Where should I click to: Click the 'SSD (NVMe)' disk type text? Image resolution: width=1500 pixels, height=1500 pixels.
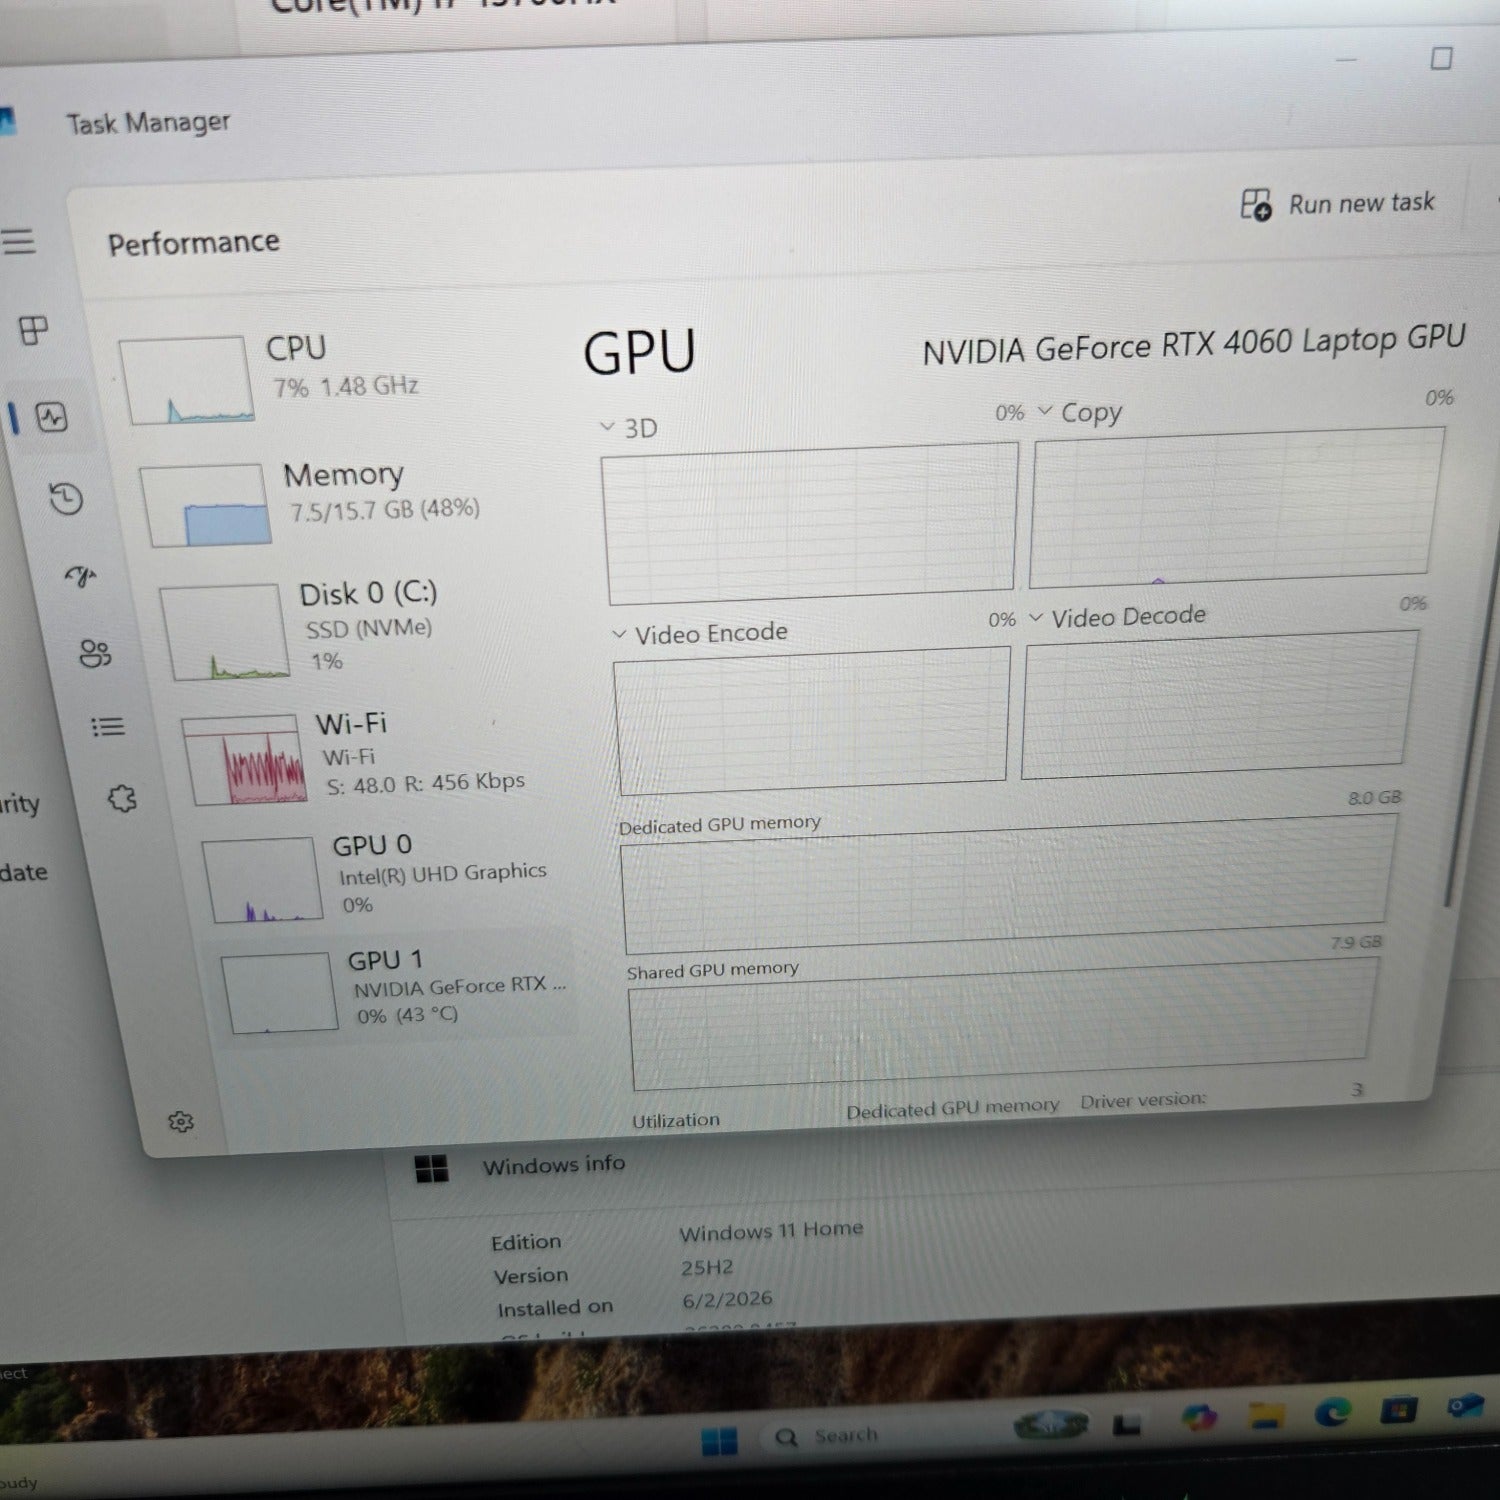click(x=369, y=629)
